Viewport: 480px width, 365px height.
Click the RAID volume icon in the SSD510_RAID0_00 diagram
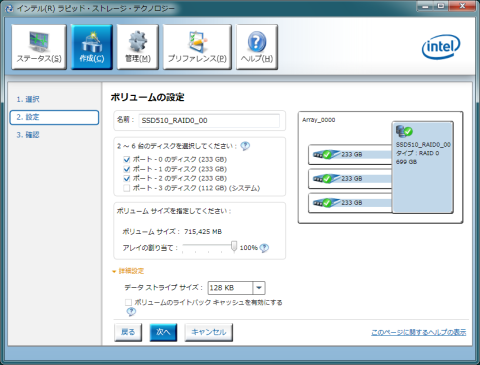[x=404, y=131]
